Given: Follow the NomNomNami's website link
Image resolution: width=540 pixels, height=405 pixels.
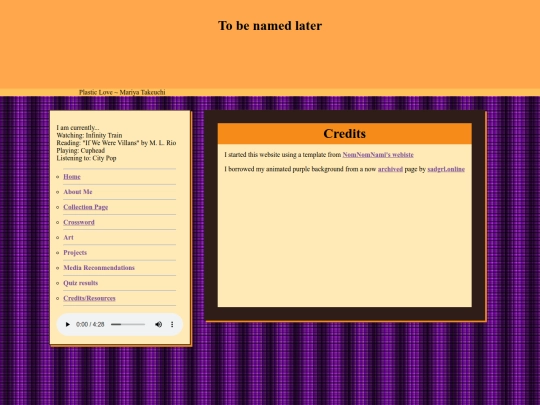Looking at the screenshot, I should [x=378, y=155].
